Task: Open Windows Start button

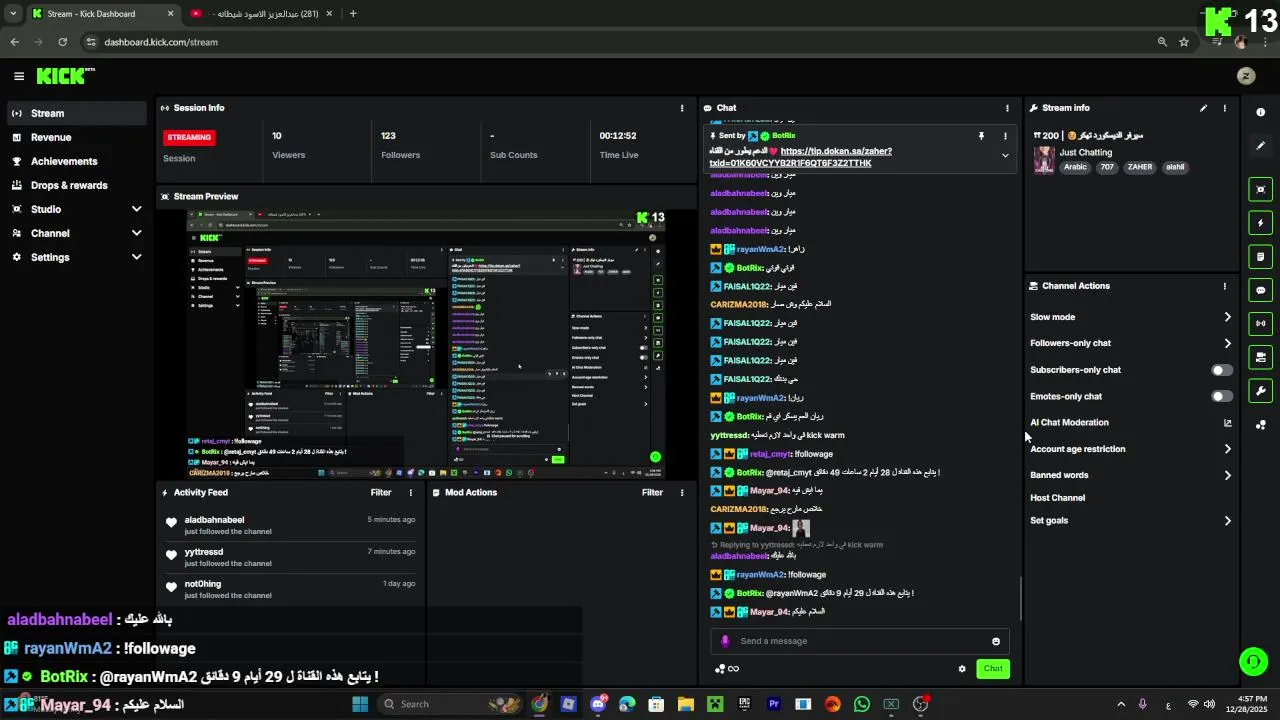Action: 360,704
